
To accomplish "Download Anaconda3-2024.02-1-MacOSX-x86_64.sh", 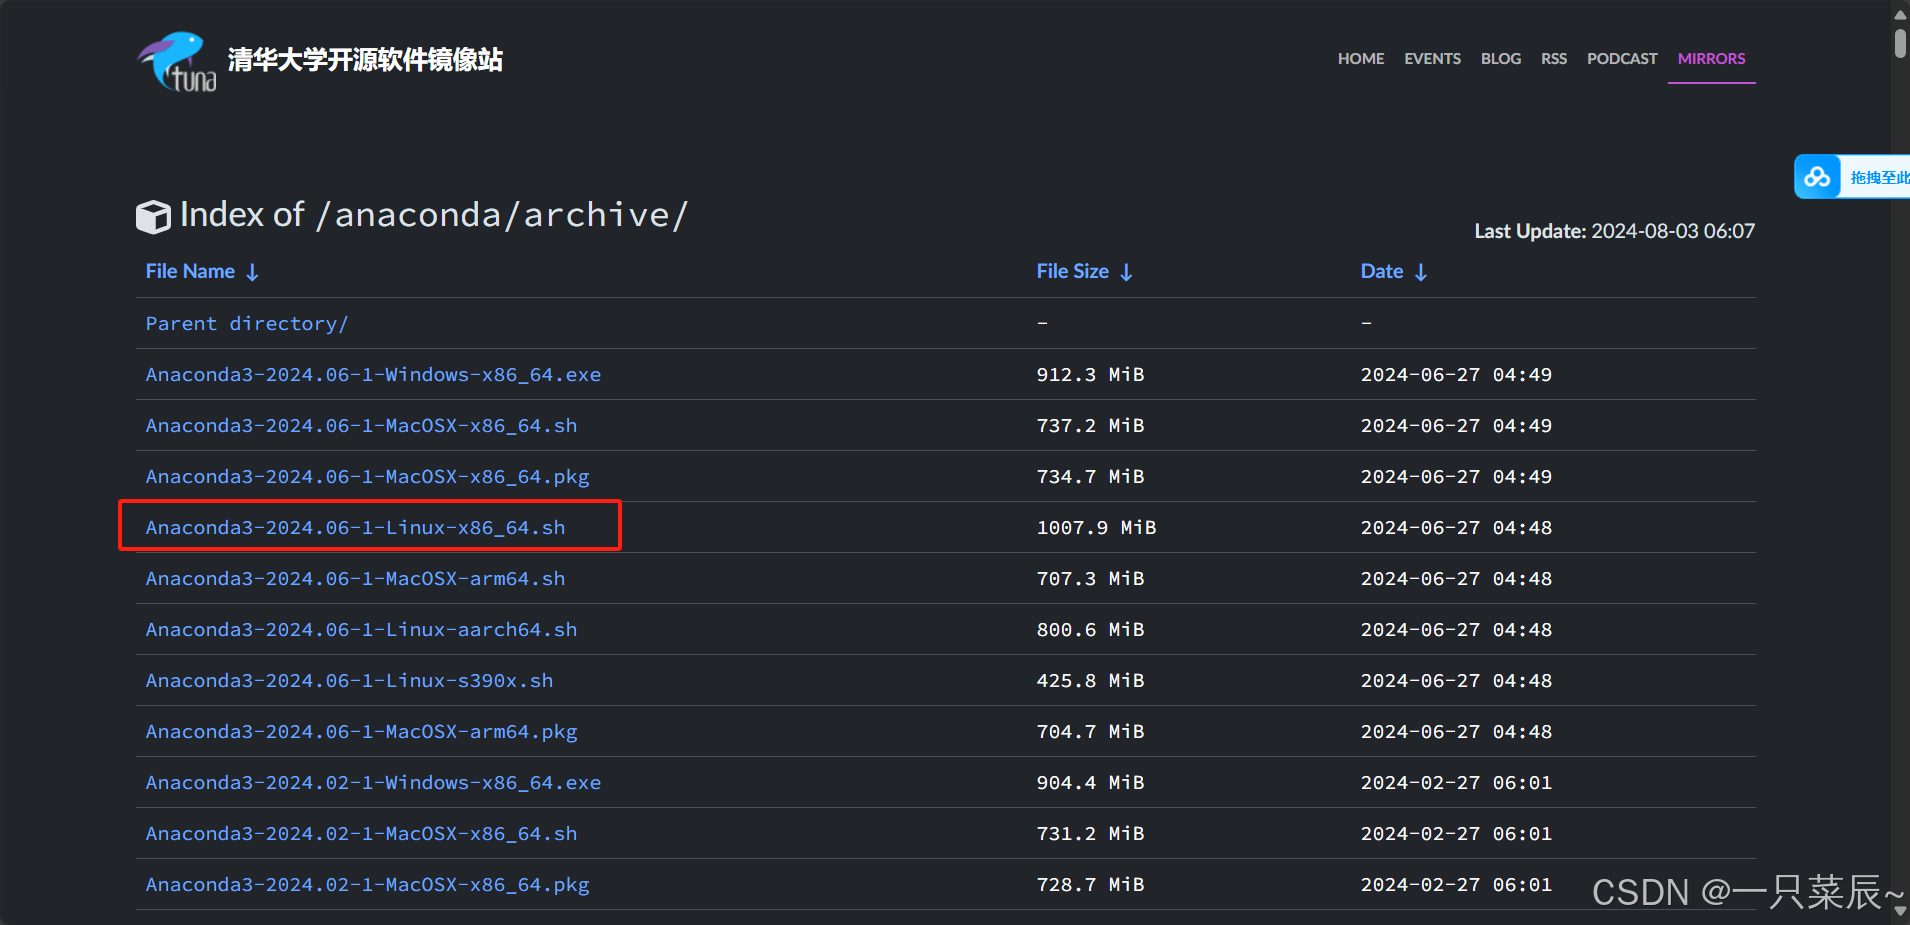I will tap(361, 833).
